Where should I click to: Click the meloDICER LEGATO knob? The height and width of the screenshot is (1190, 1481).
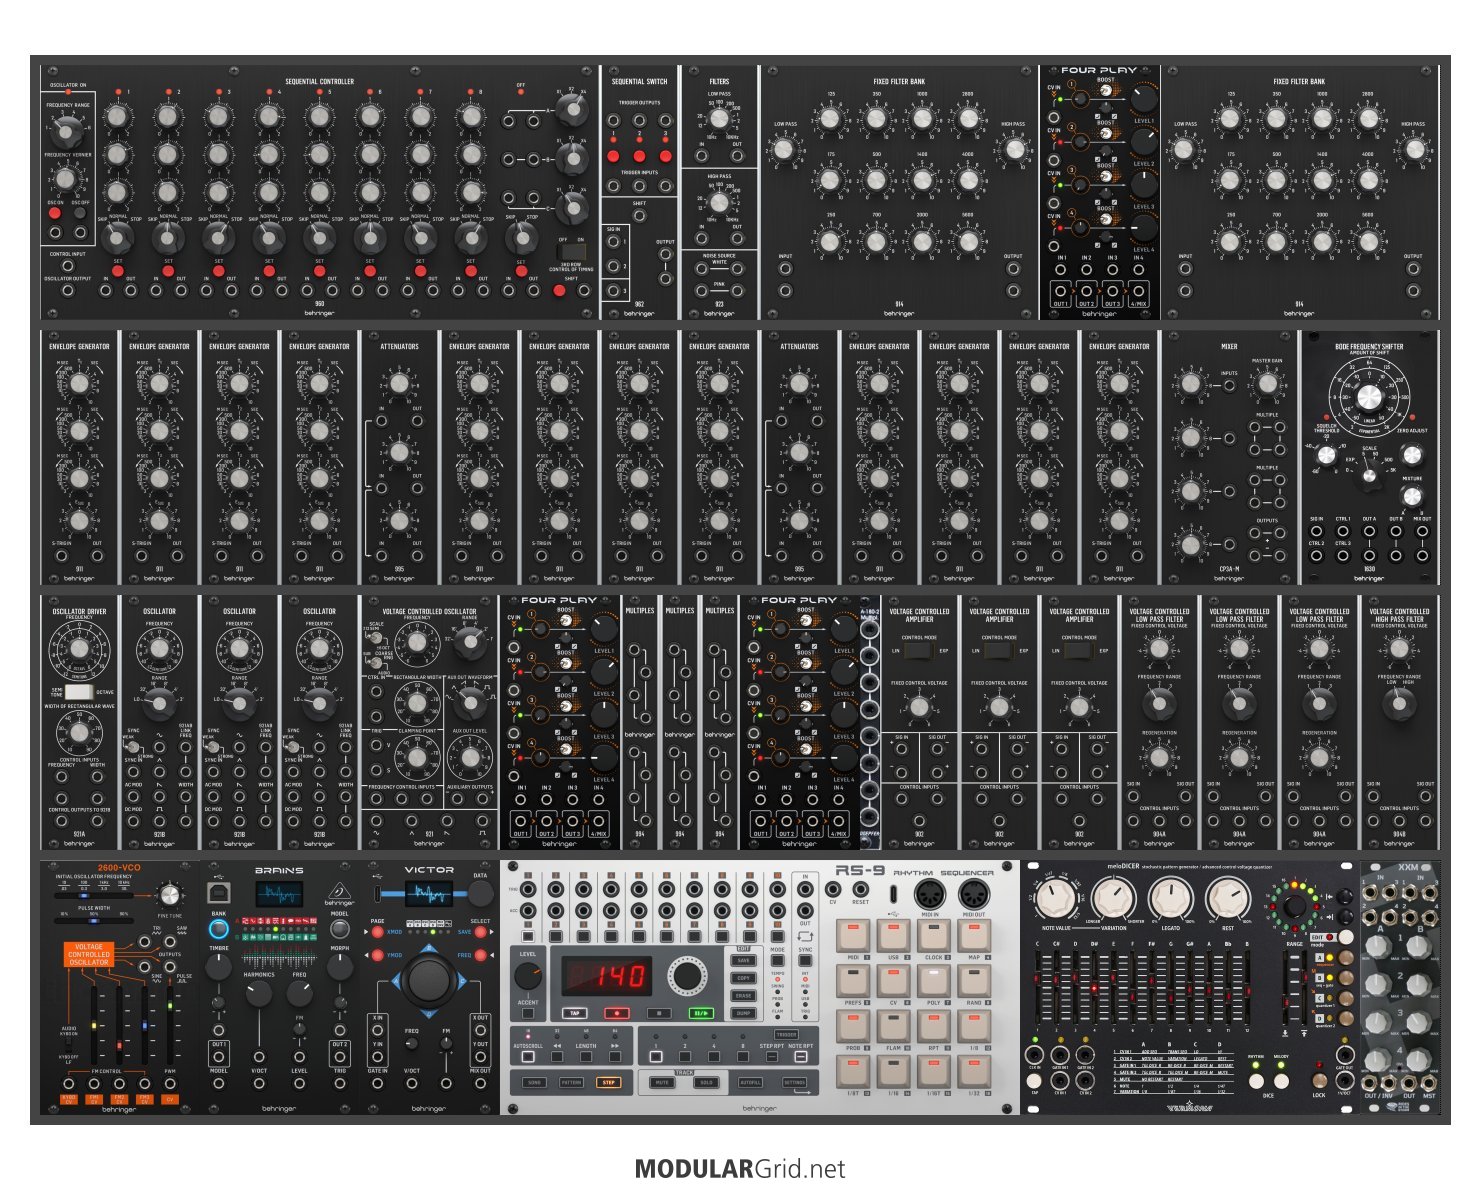click(x=1171, y=900)
